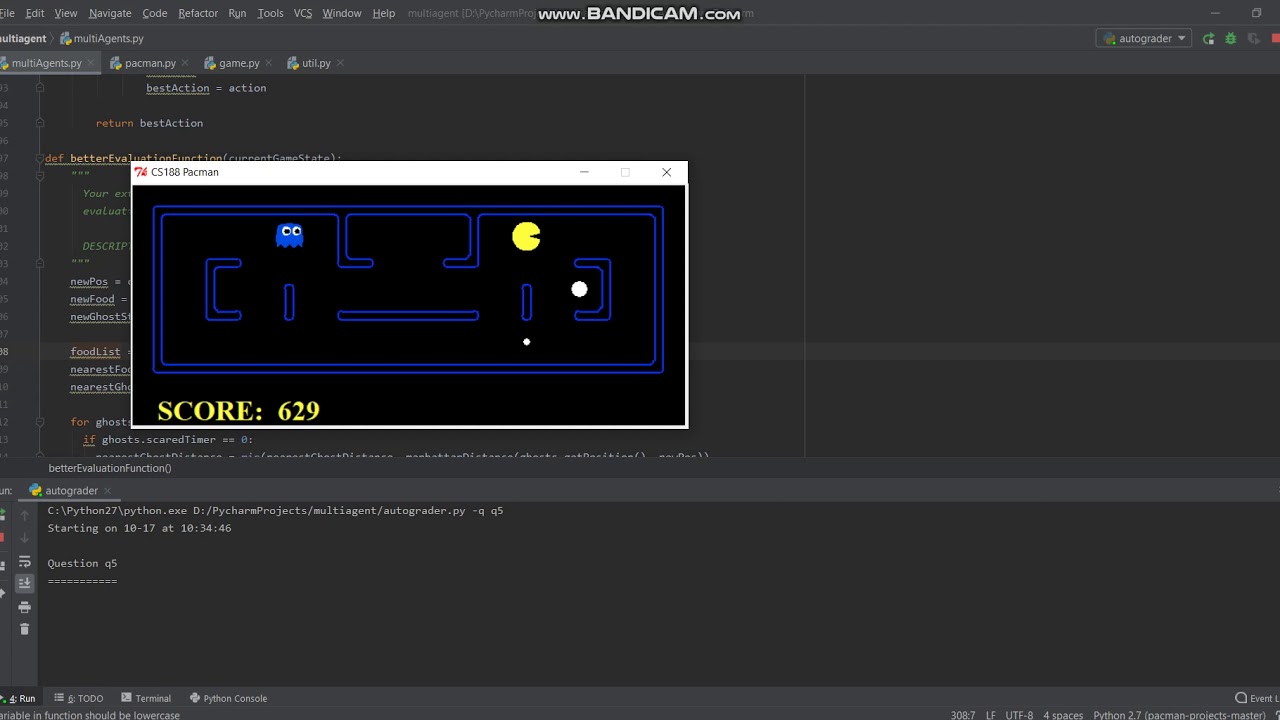Open the Edit menu
This screenshot has height=720, width=1280.
[x=35, y=13]
